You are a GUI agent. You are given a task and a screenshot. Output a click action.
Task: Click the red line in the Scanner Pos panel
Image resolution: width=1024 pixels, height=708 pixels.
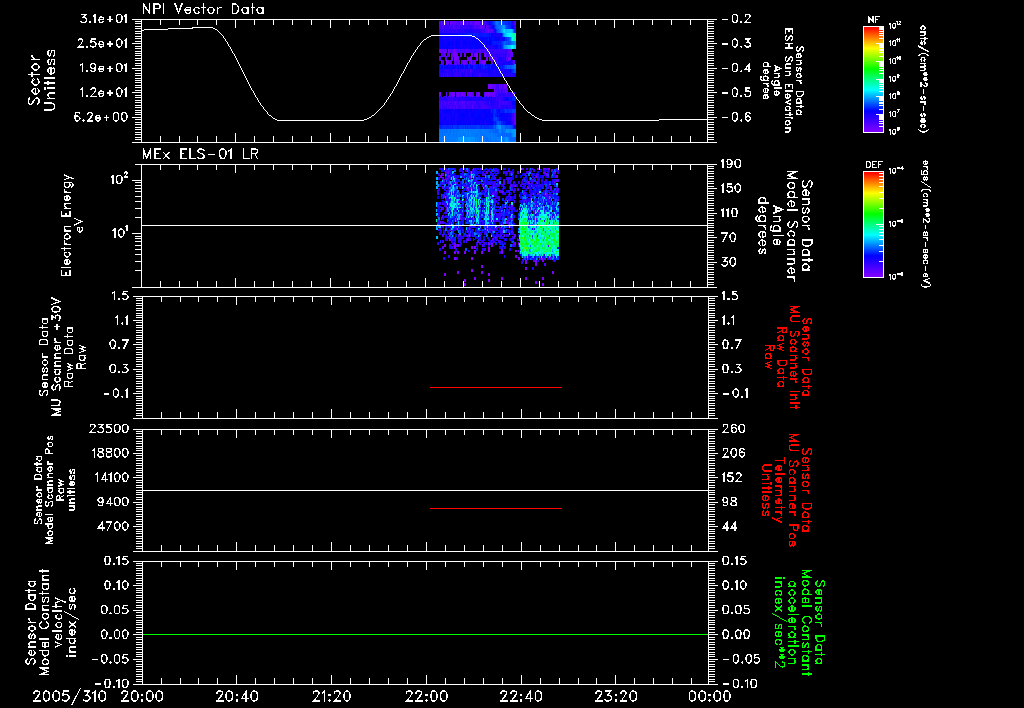point(496,508)
